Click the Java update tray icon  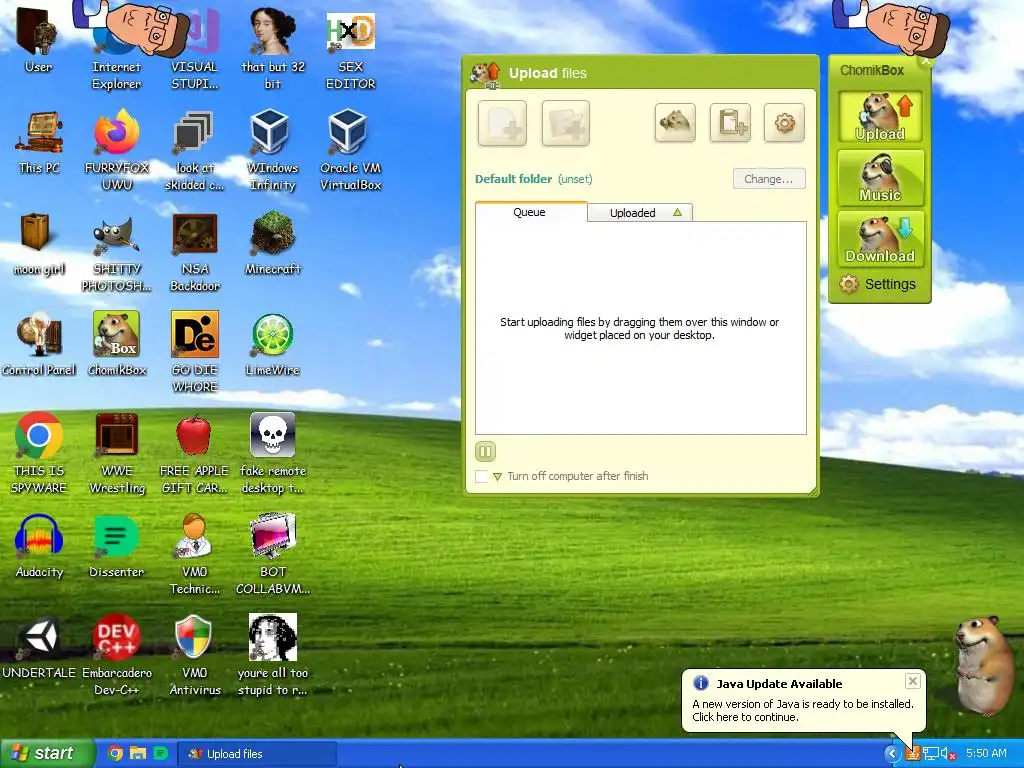[912, 754]
